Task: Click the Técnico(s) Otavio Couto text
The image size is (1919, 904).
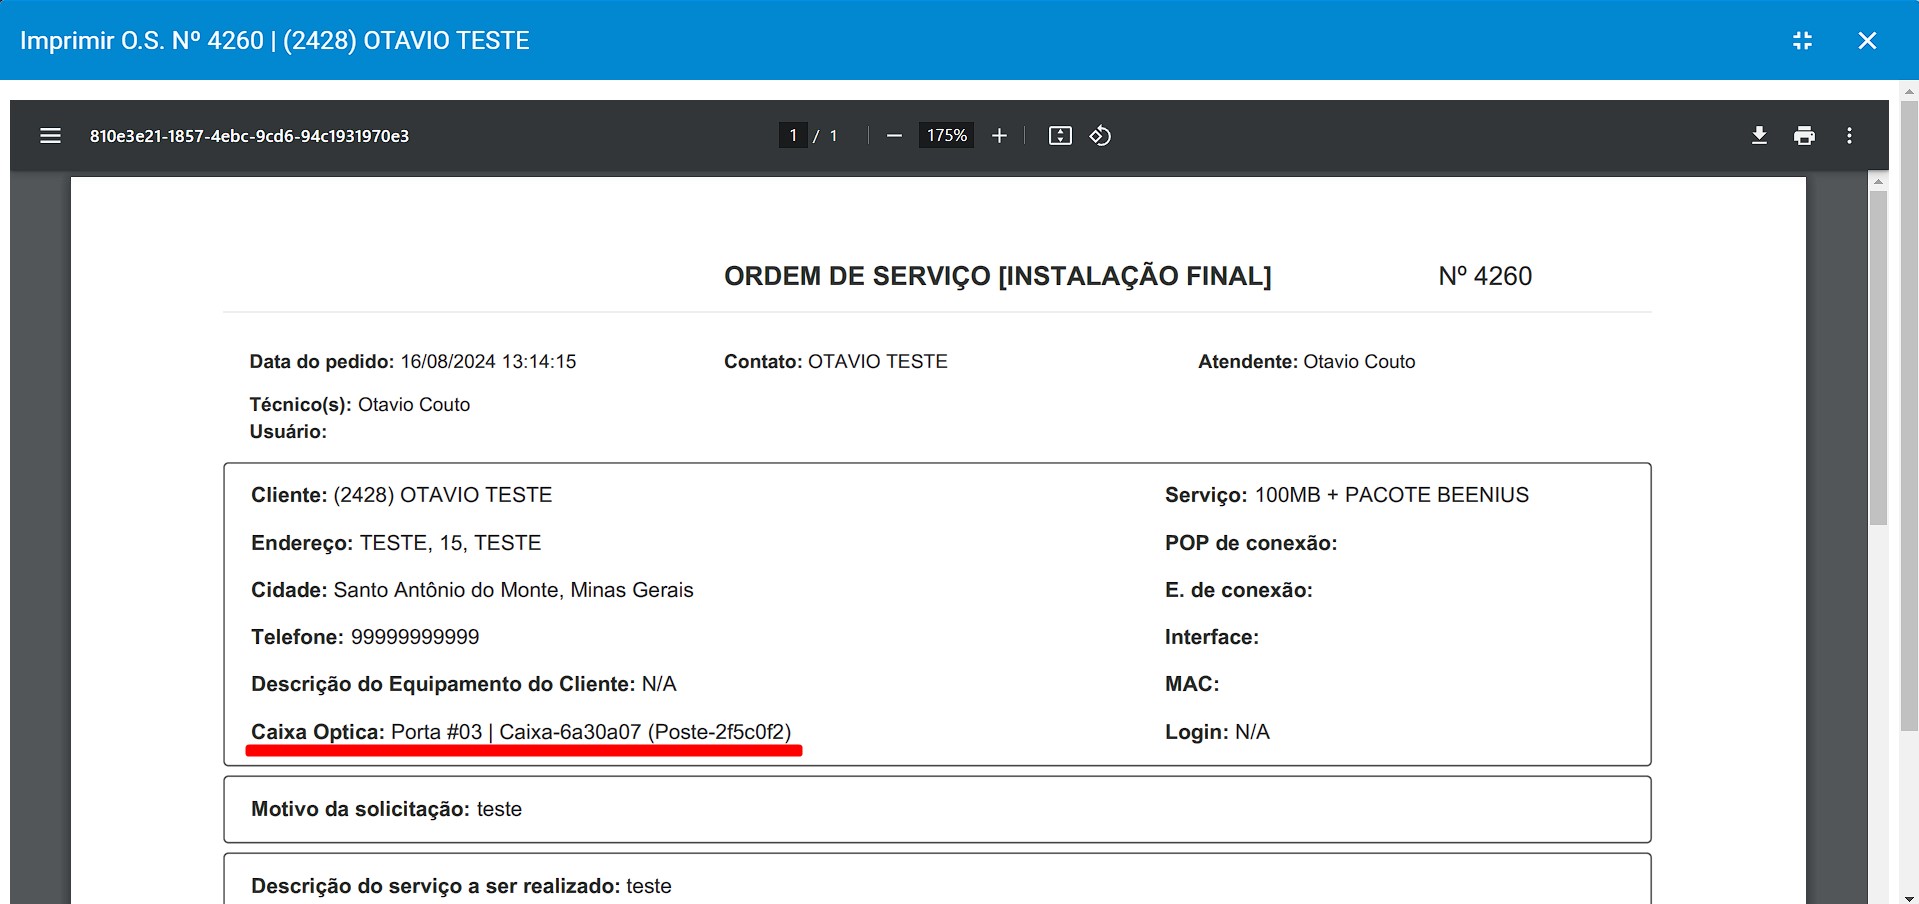Action: pyautogui.click(x=359, y=405)
